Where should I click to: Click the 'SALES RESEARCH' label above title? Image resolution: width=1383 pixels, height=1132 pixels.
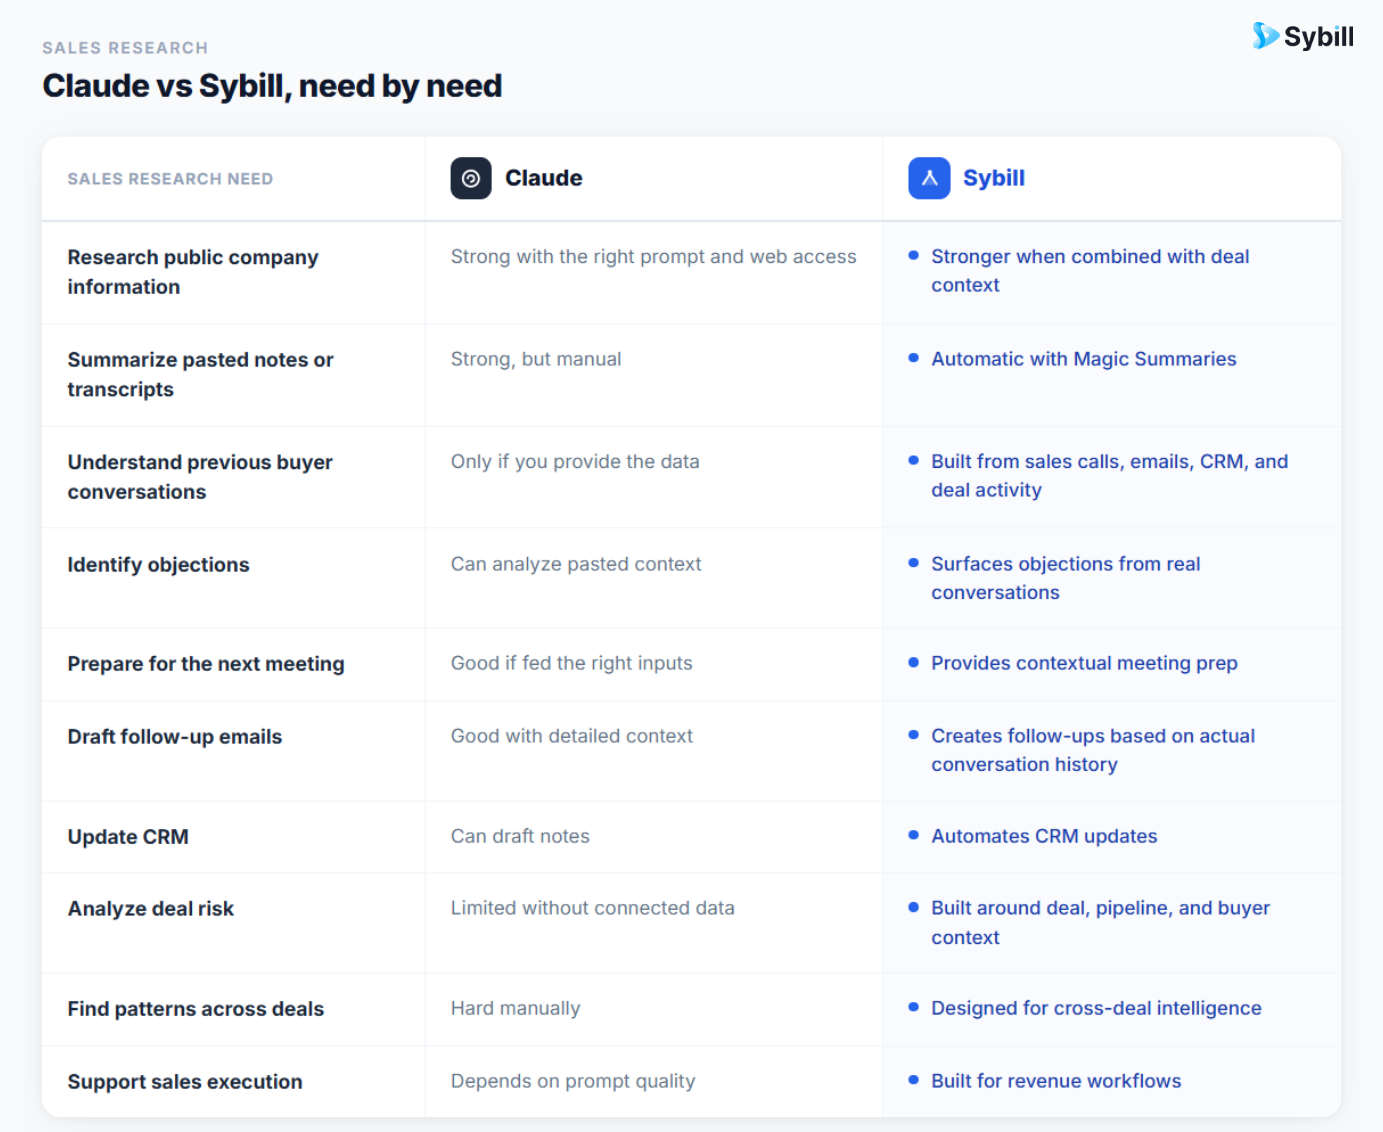pyautogui.click(x=125, y=48)
